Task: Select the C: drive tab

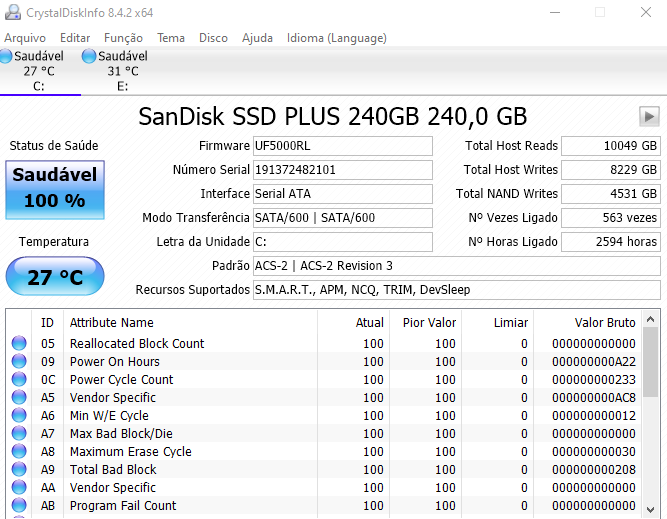Action: point(38,71)
